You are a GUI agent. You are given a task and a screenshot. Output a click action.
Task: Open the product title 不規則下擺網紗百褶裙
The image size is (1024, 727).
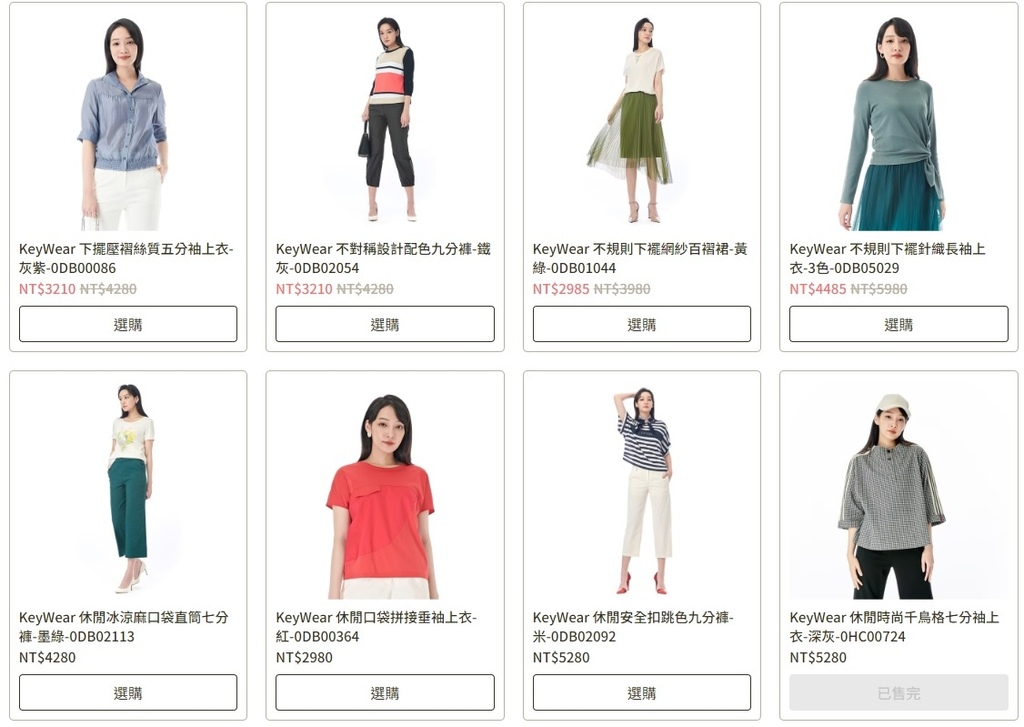(640, 258)
